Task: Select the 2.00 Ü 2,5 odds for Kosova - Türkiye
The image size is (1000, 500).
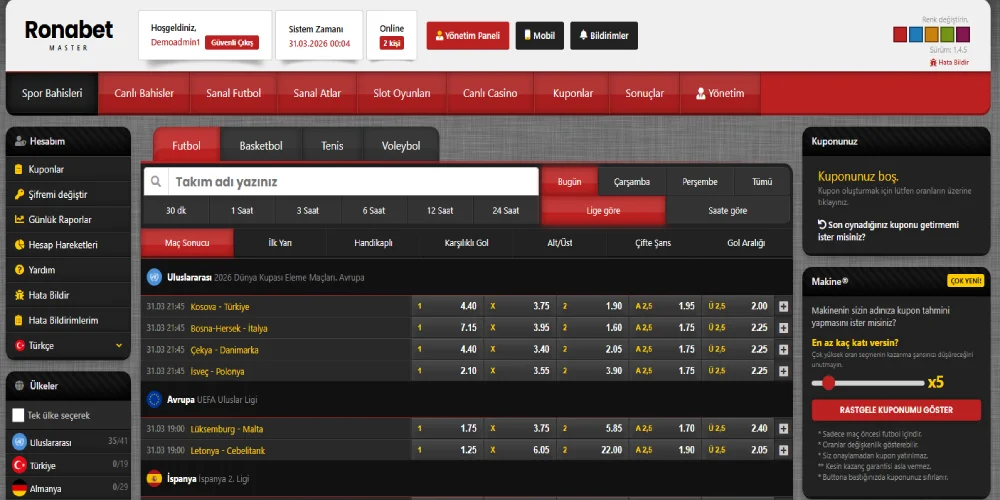Action: [x=737, y=306]
